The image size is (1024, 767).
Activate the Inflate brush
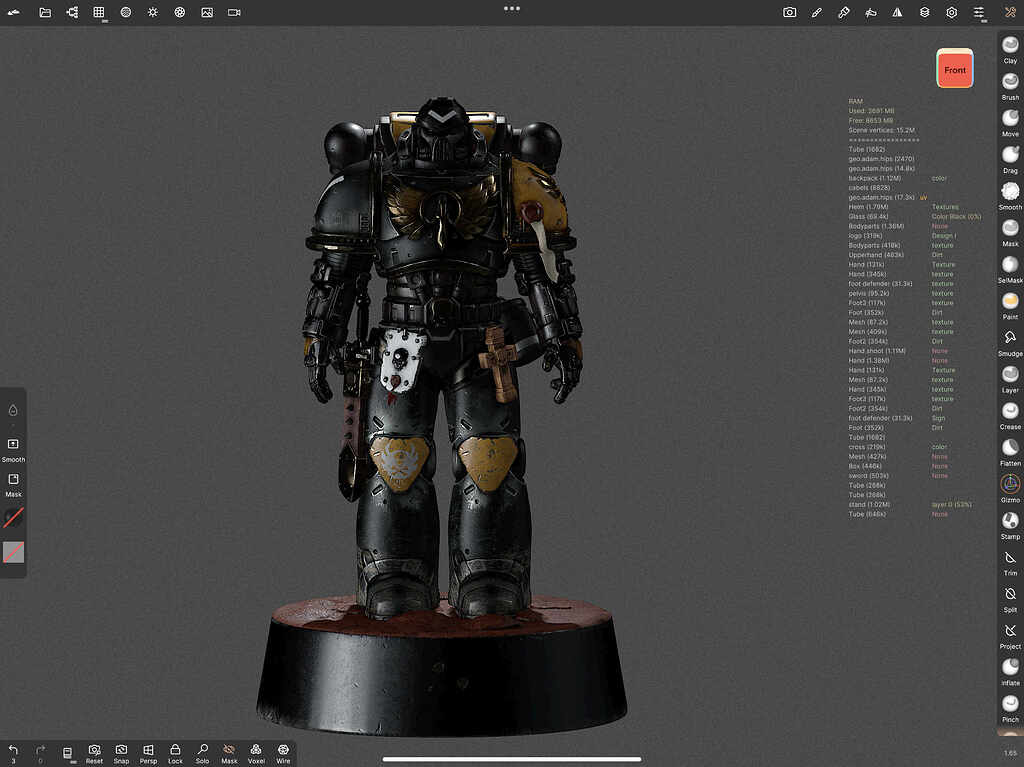pos(1008,668)
